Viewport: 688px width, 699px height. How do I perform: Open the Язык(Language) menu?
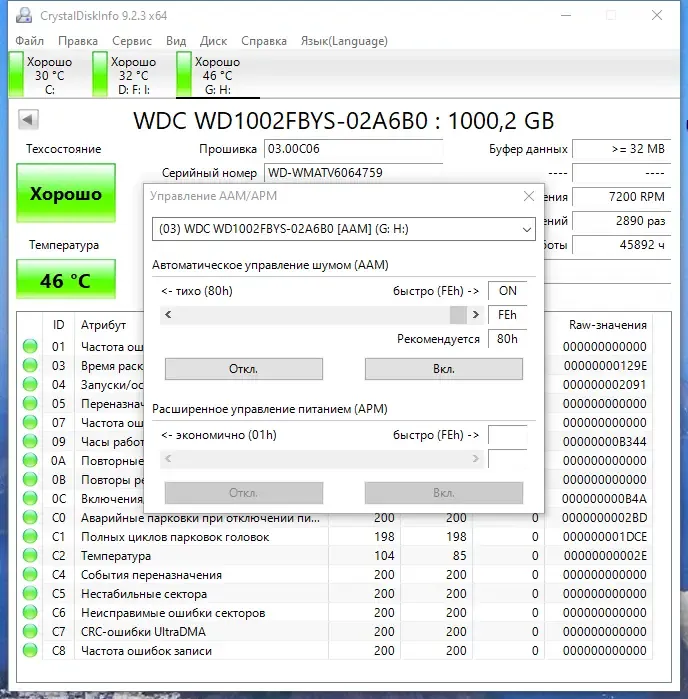[x=344, y=41]
